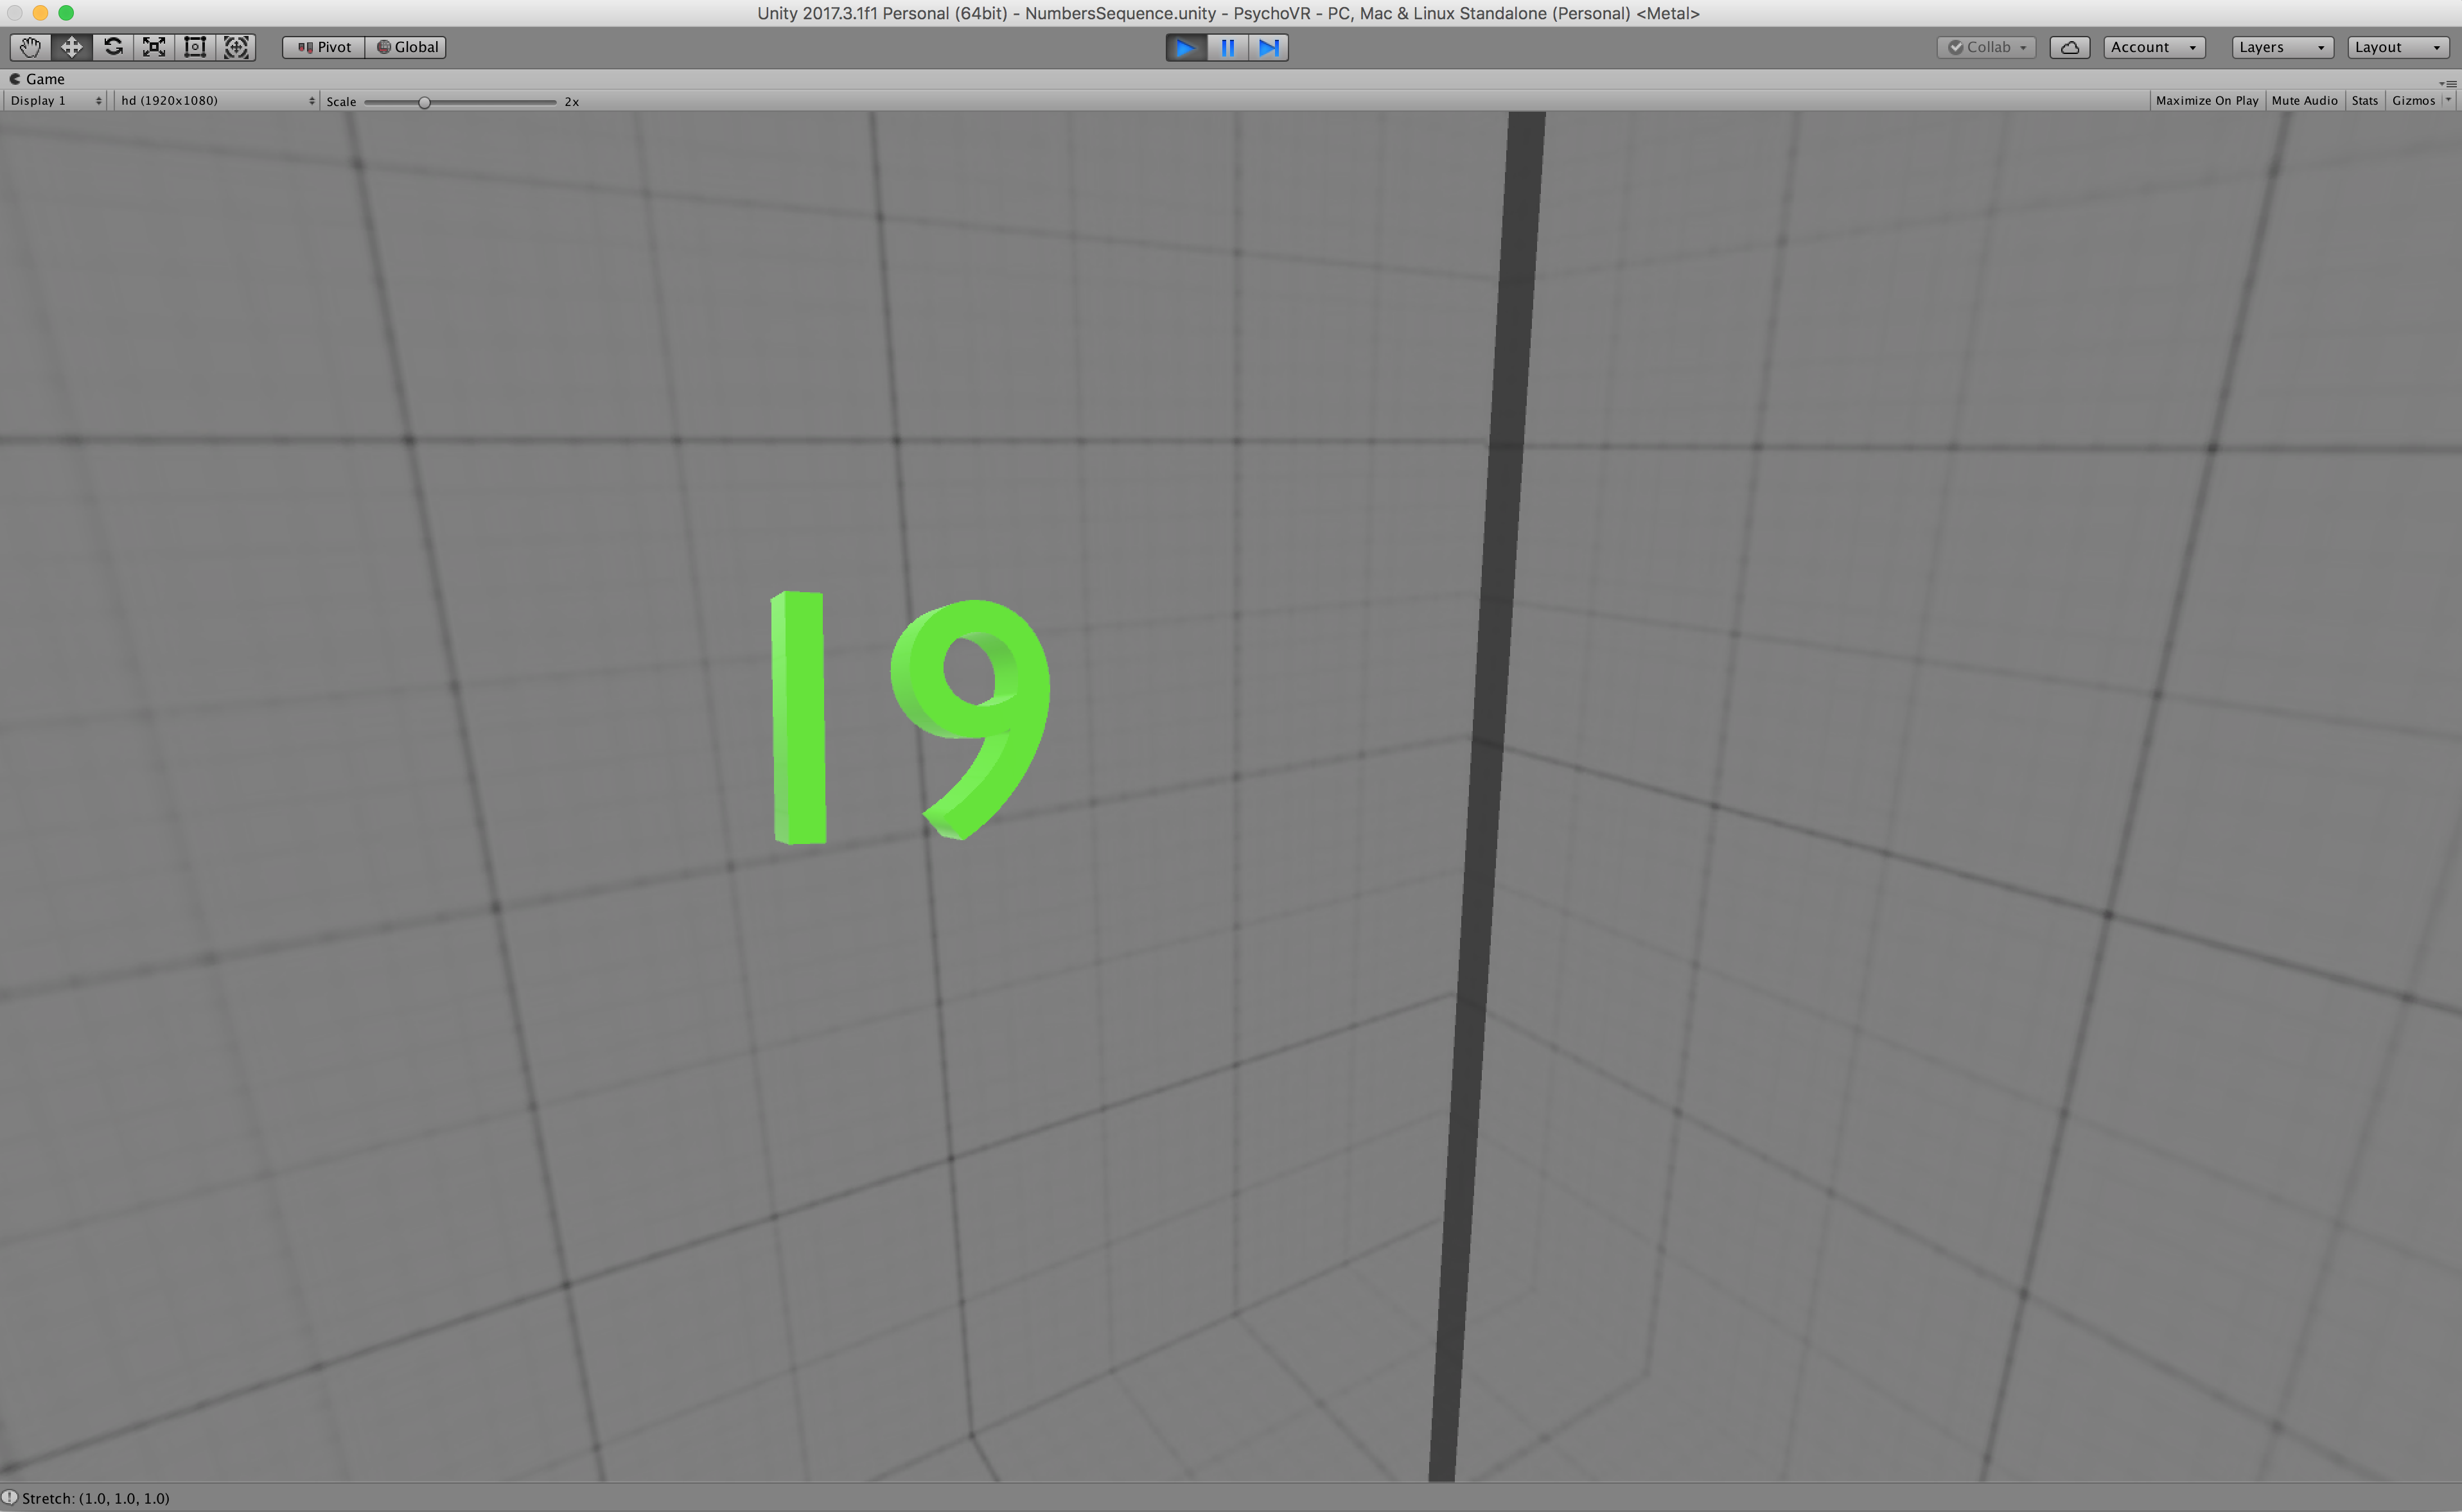Toggle the Stats overlay
The width and height of the screenshot is (2462, 1512).
(2364, 100)
